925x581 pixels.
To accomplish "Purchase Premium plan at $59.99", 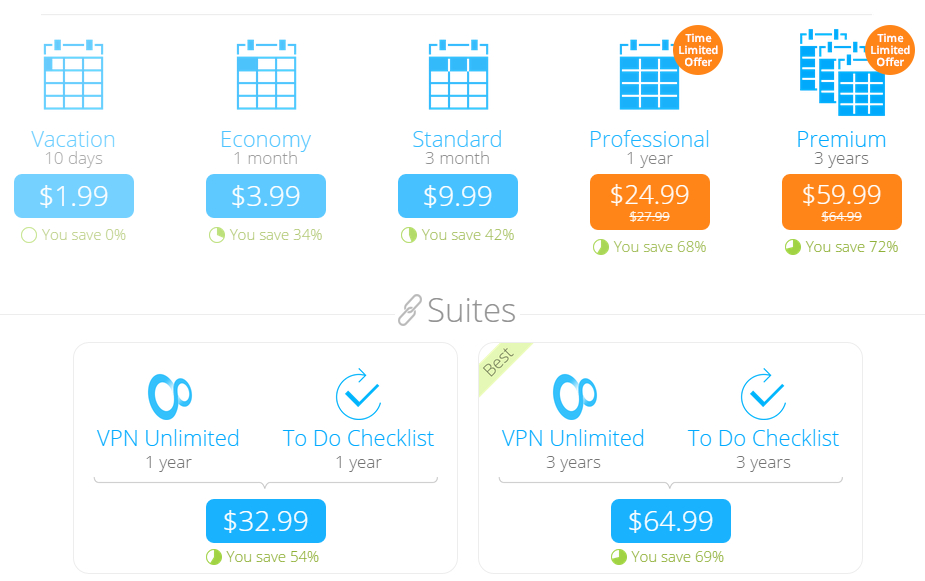I will [x=842, y=202].
